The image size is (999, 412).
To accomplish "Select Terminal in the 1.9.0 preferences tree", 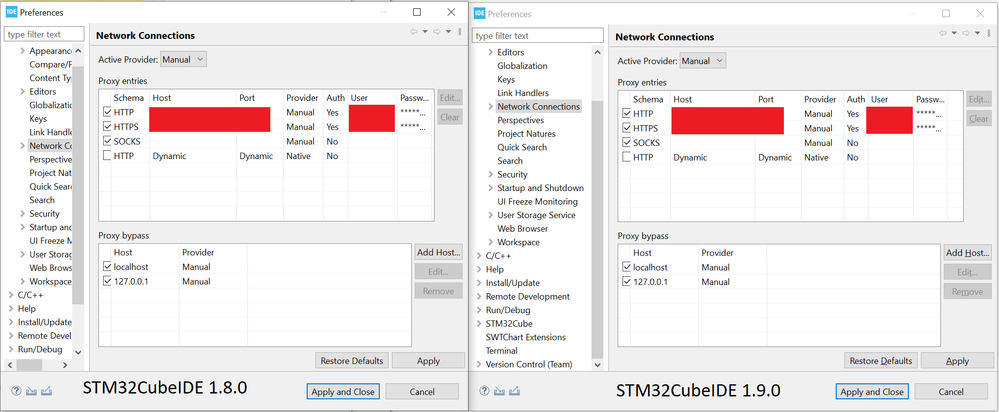I will coord(501,351).
